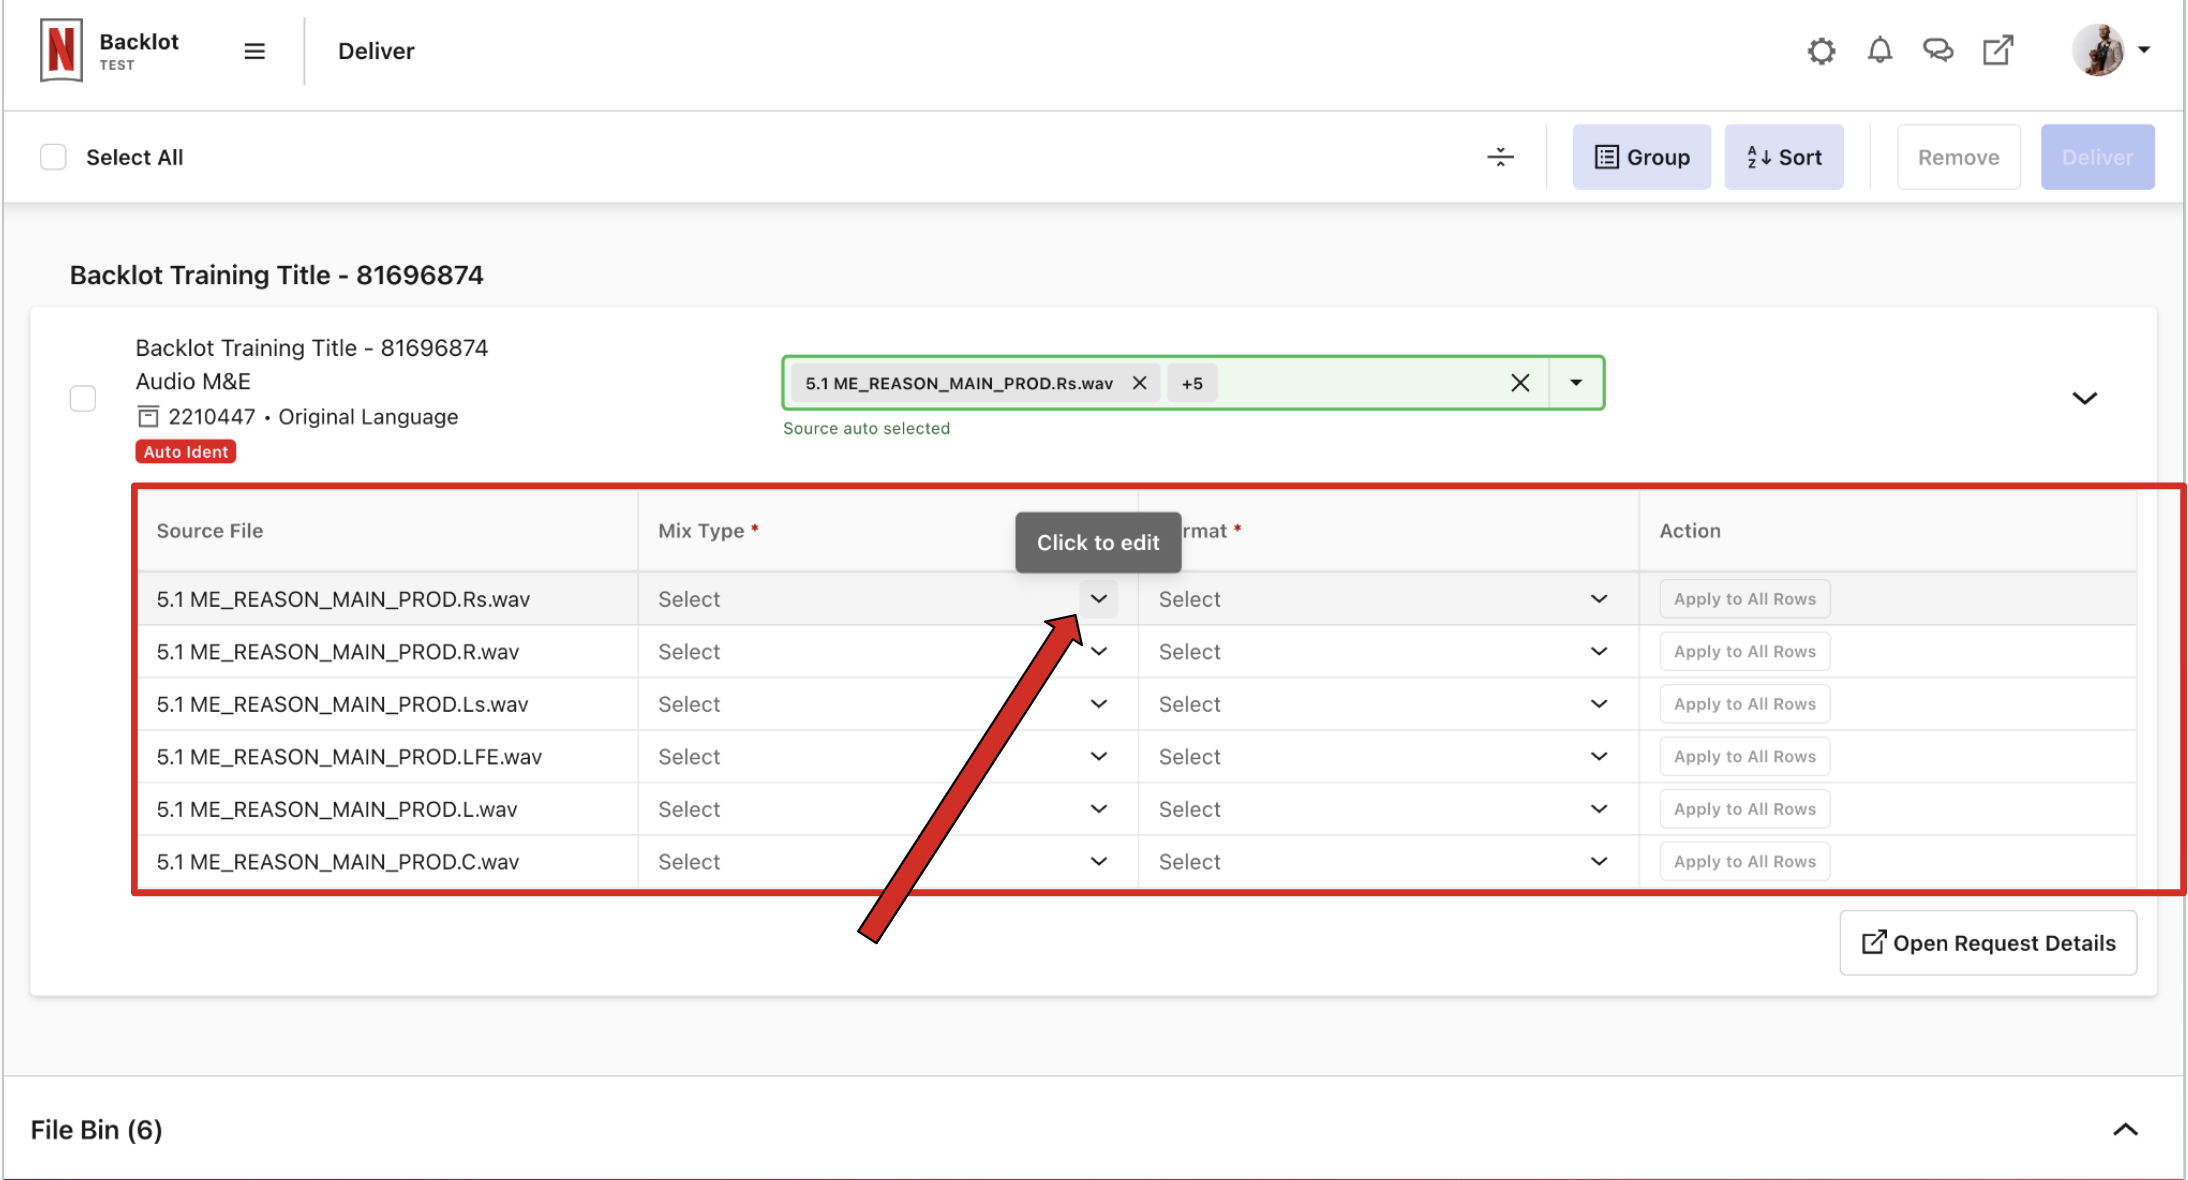Open Request Details for this title

[x=1986, y=940]
